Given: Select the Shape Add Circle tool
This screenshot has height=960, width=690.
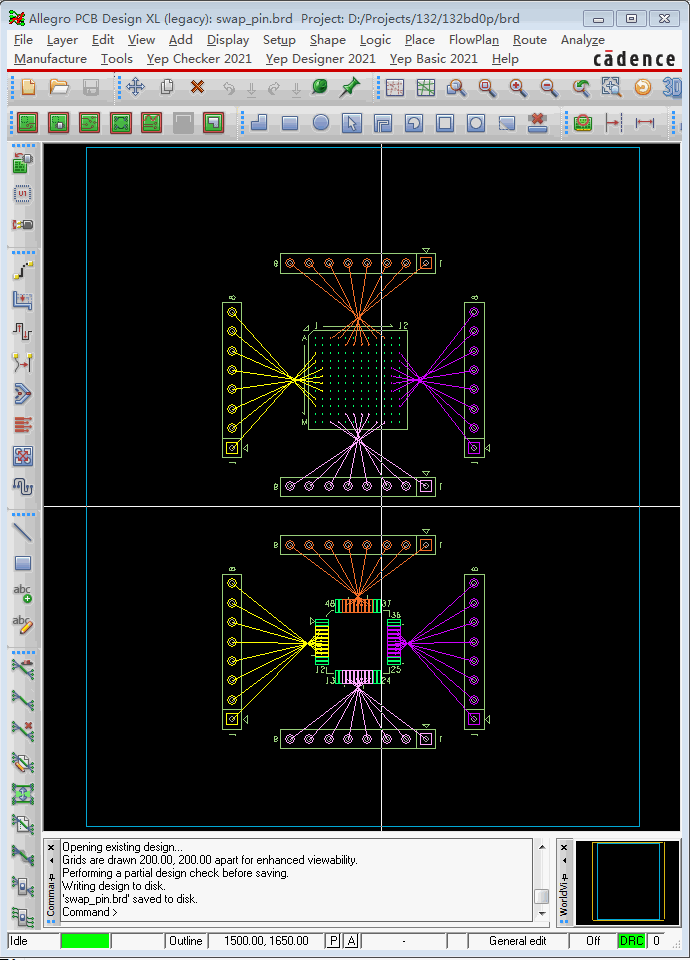Looking at the screenshot, I should 321,123.
